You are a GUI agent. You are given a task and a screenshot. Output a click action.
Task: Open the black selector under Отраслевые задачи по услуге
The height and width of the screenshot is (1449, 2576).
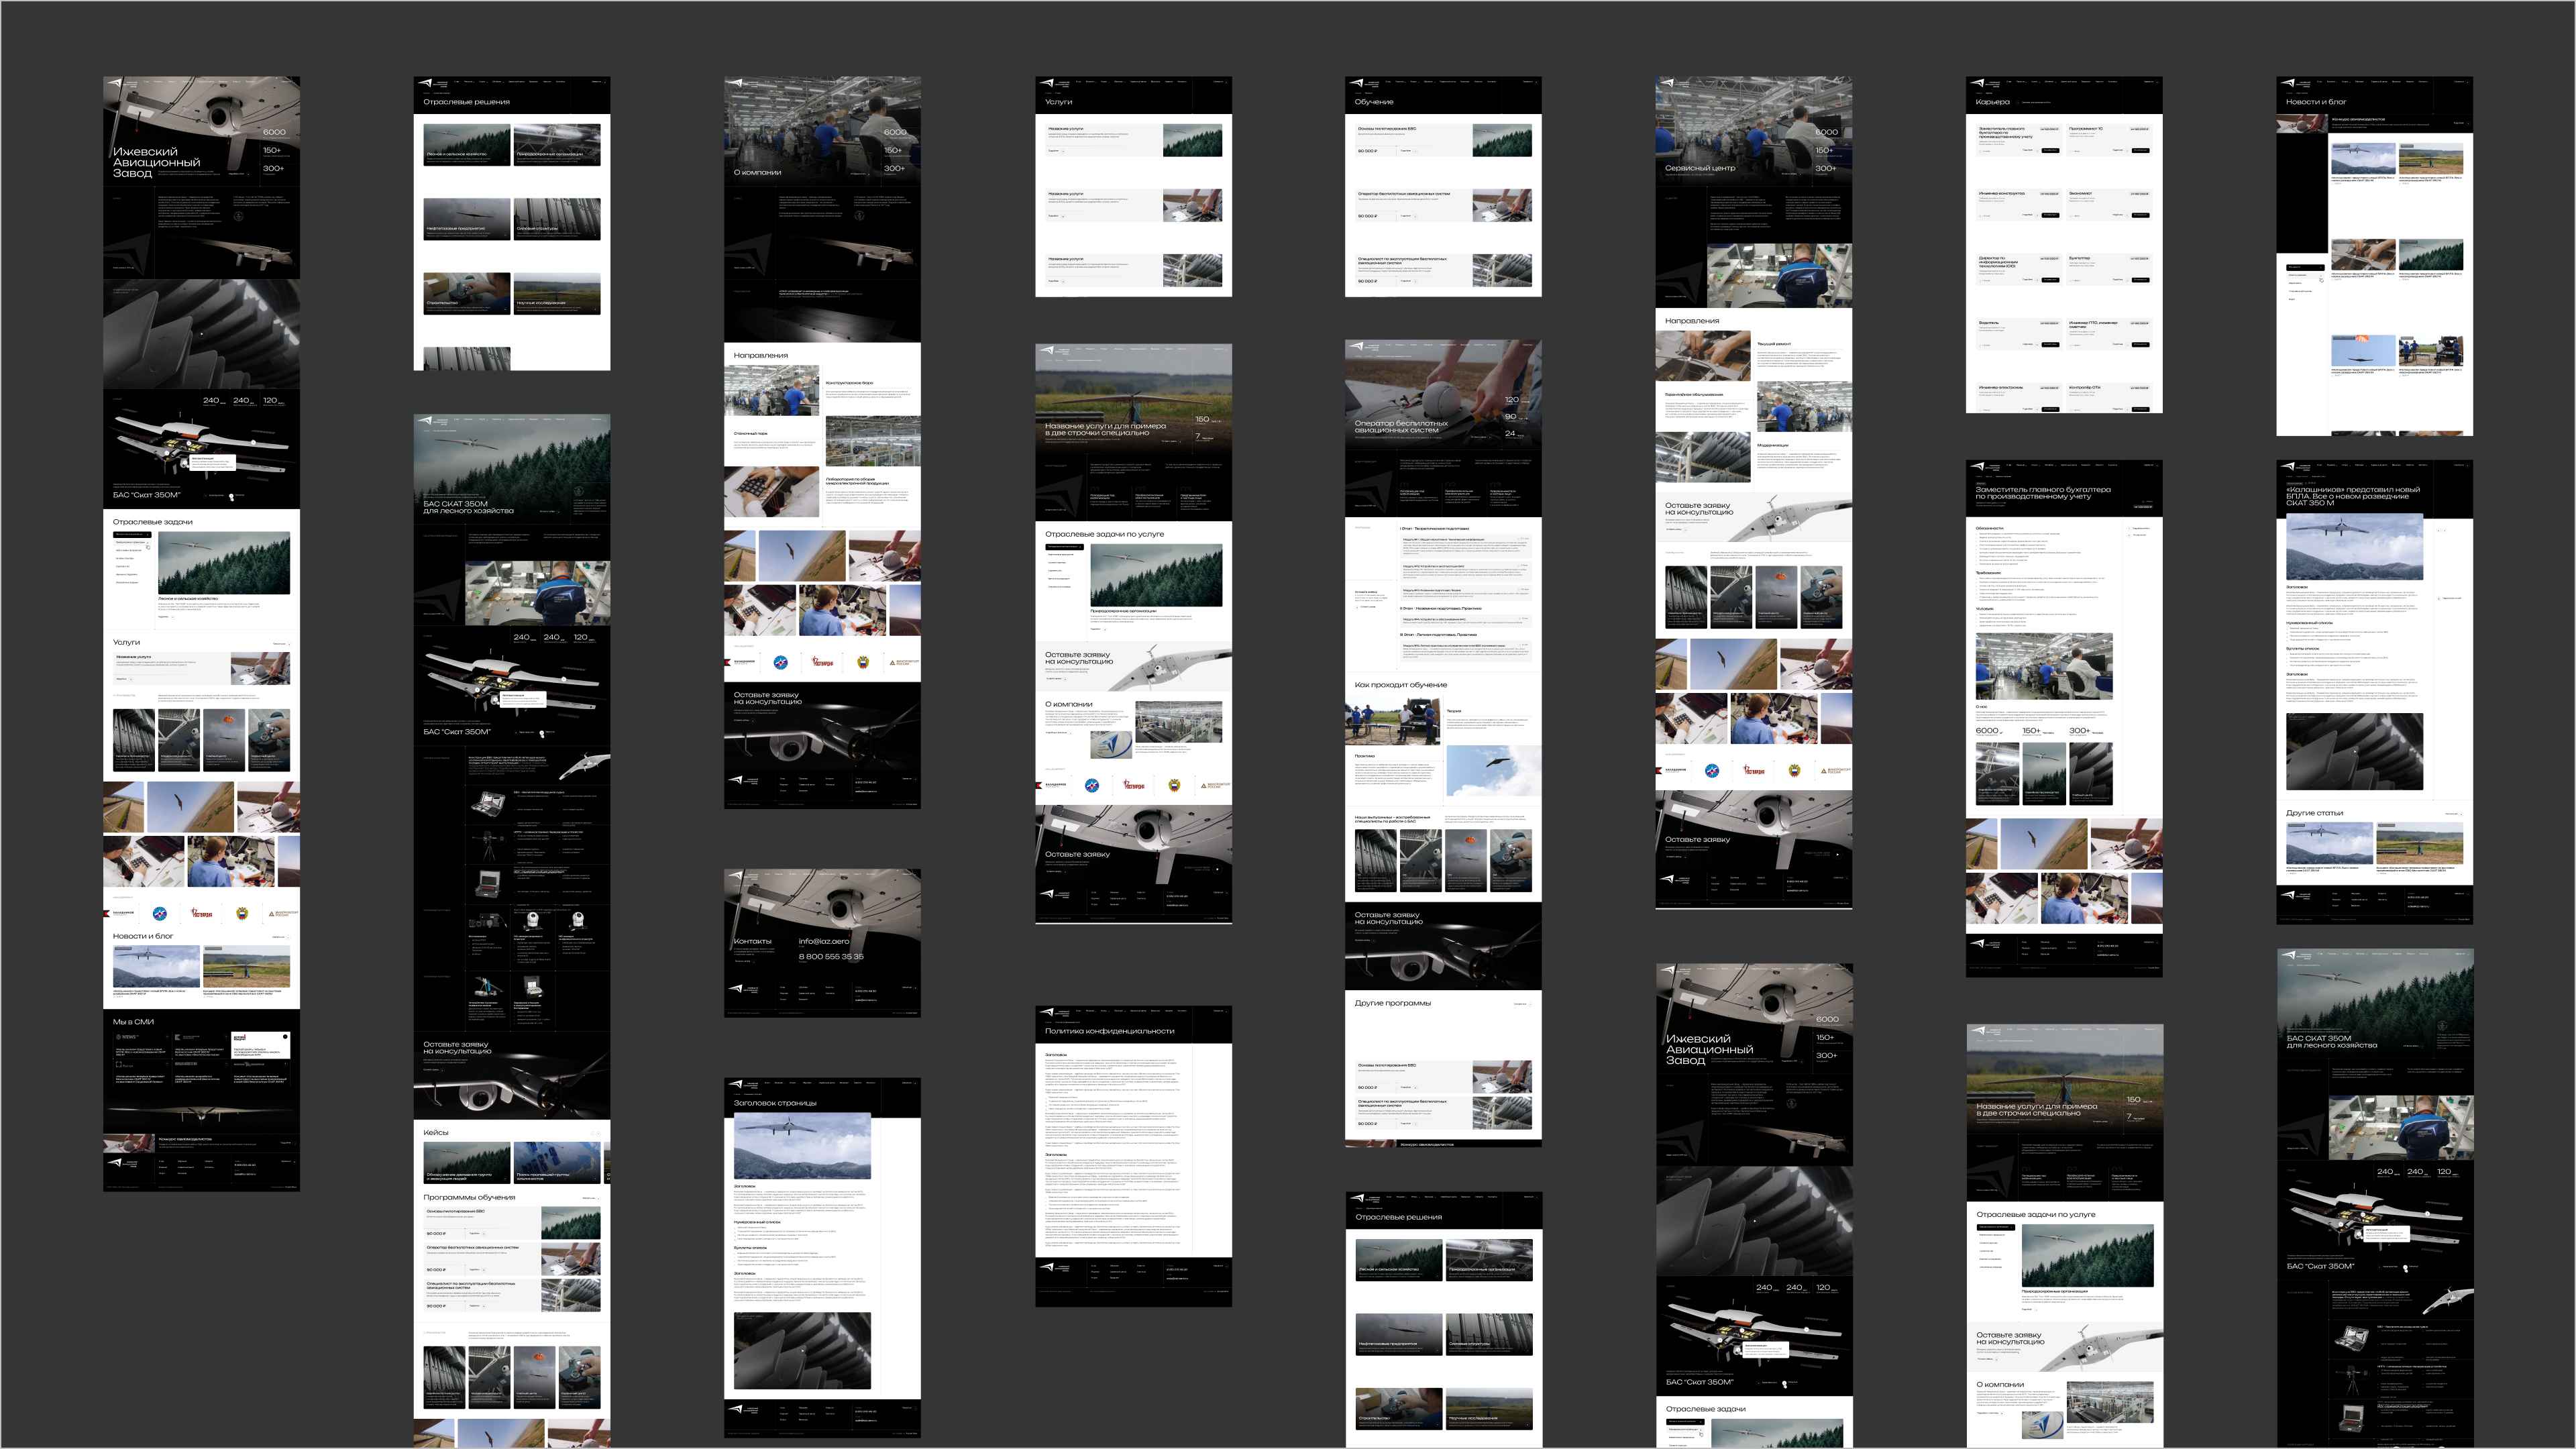coord(1064,547)
